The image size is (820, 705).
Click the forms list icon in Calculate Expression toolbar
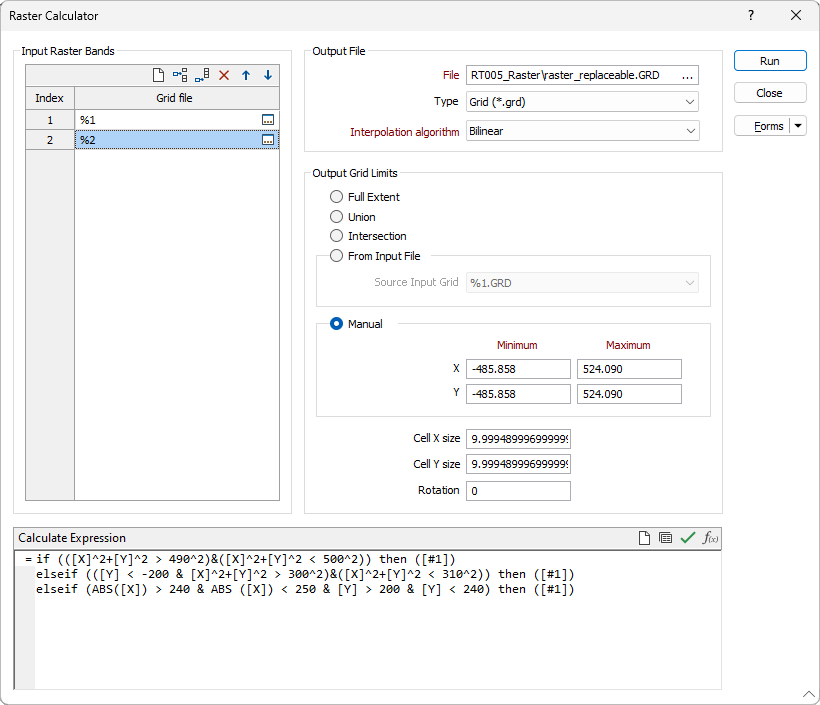(665, 538)
